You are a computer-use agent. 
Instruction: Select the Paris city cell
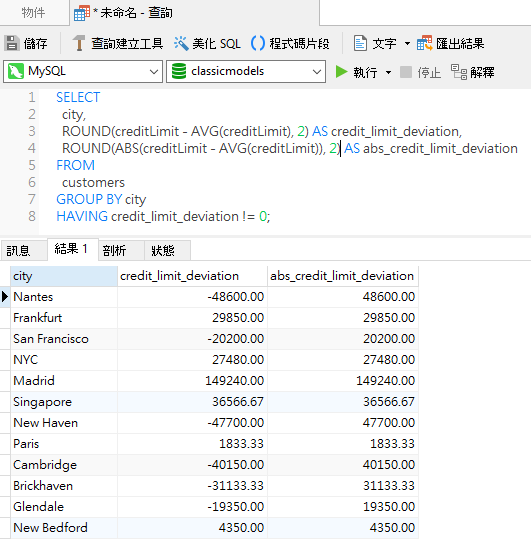pos(64,444)
